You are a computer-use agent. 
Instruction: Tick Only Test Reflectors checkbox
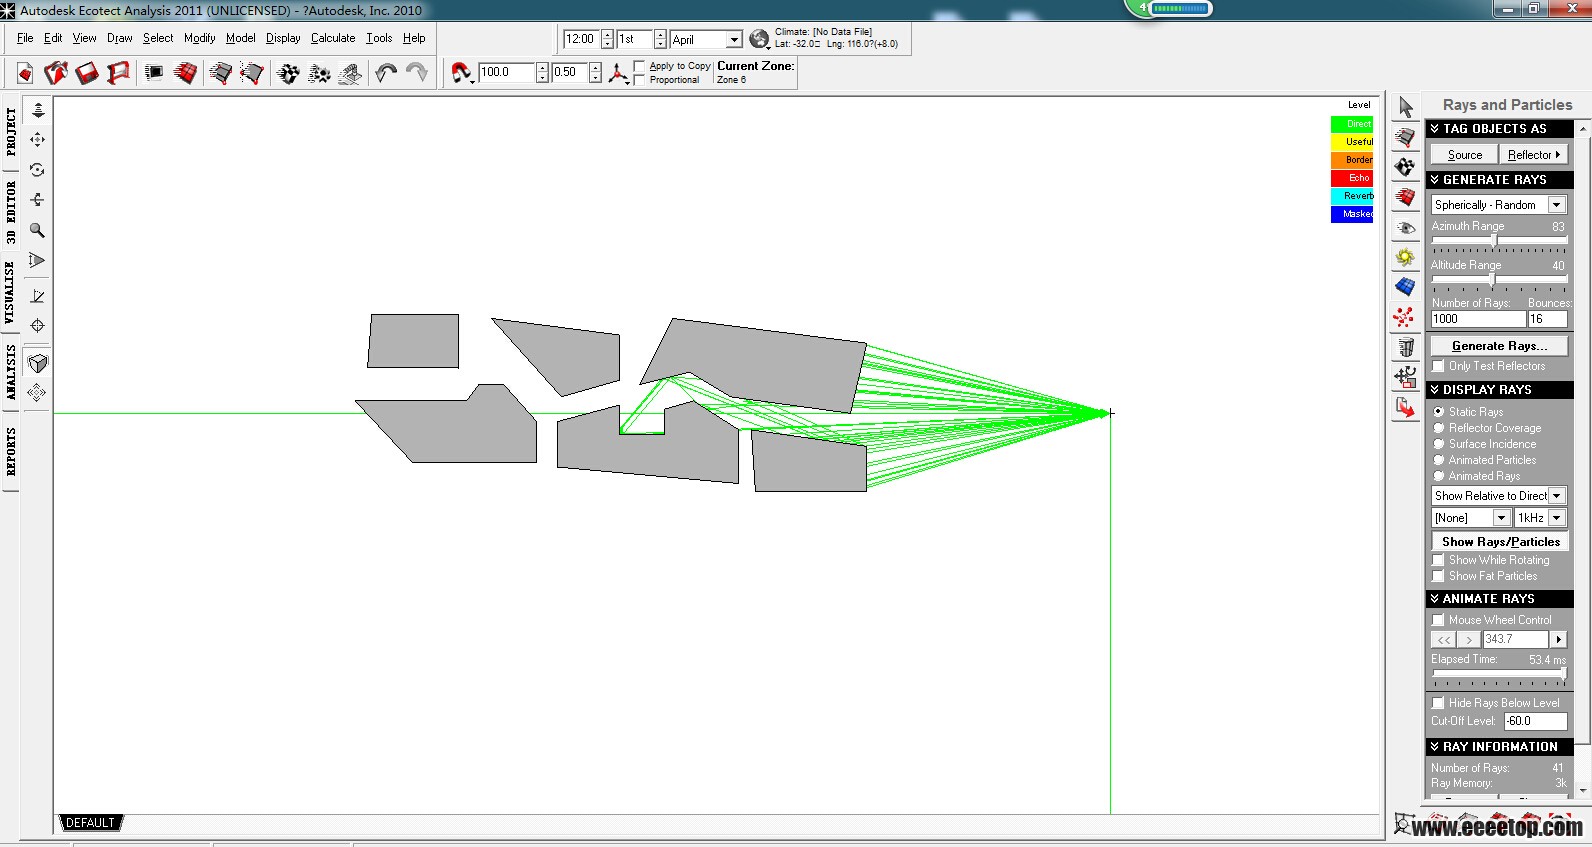pyautogui.click(x=1438, y=366)
